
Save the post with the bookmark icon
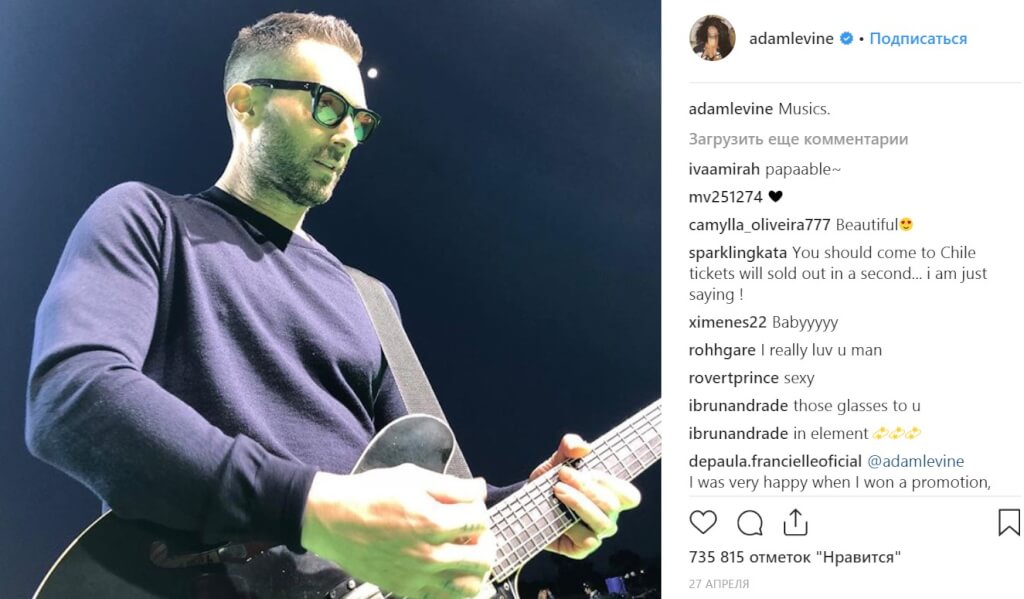[1009, 523]
